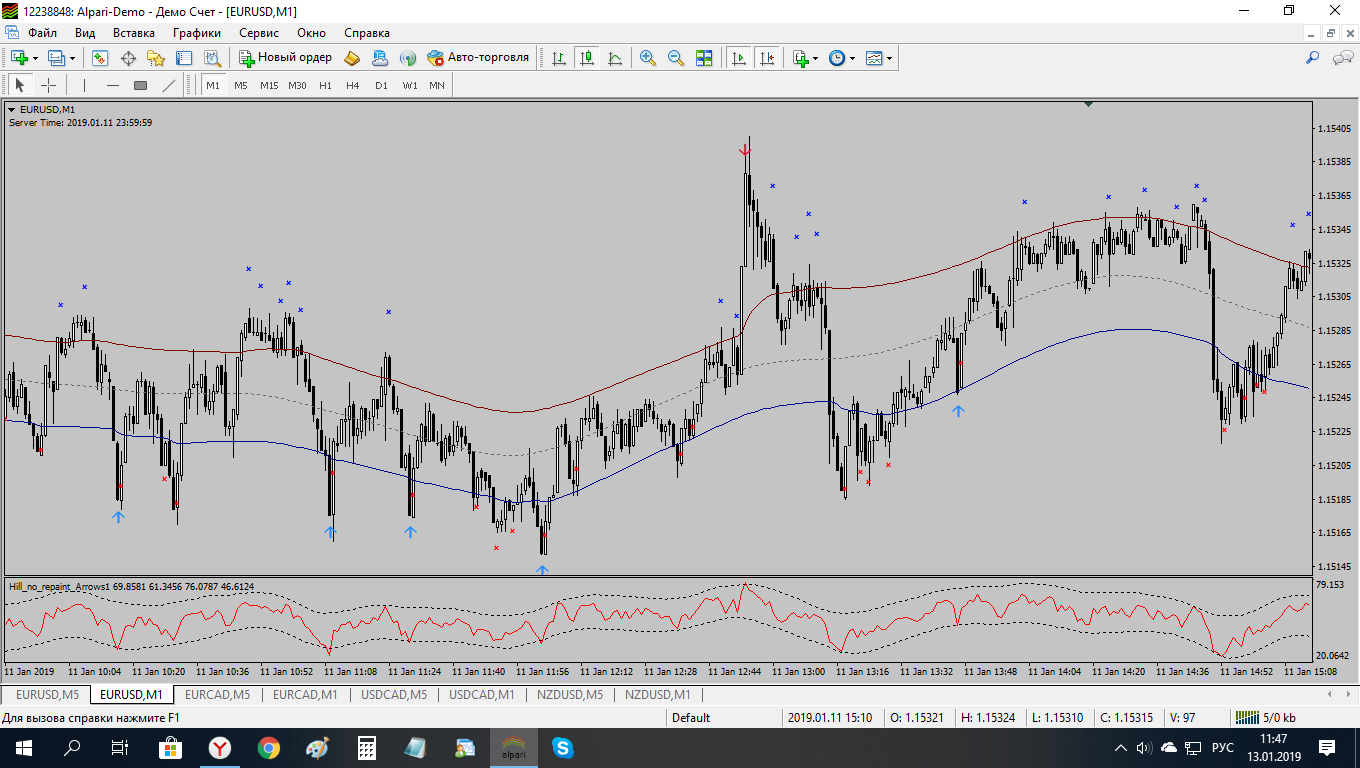Expand the Indicators dropdown arrow

pyautogui.click(x=816, y=58)
